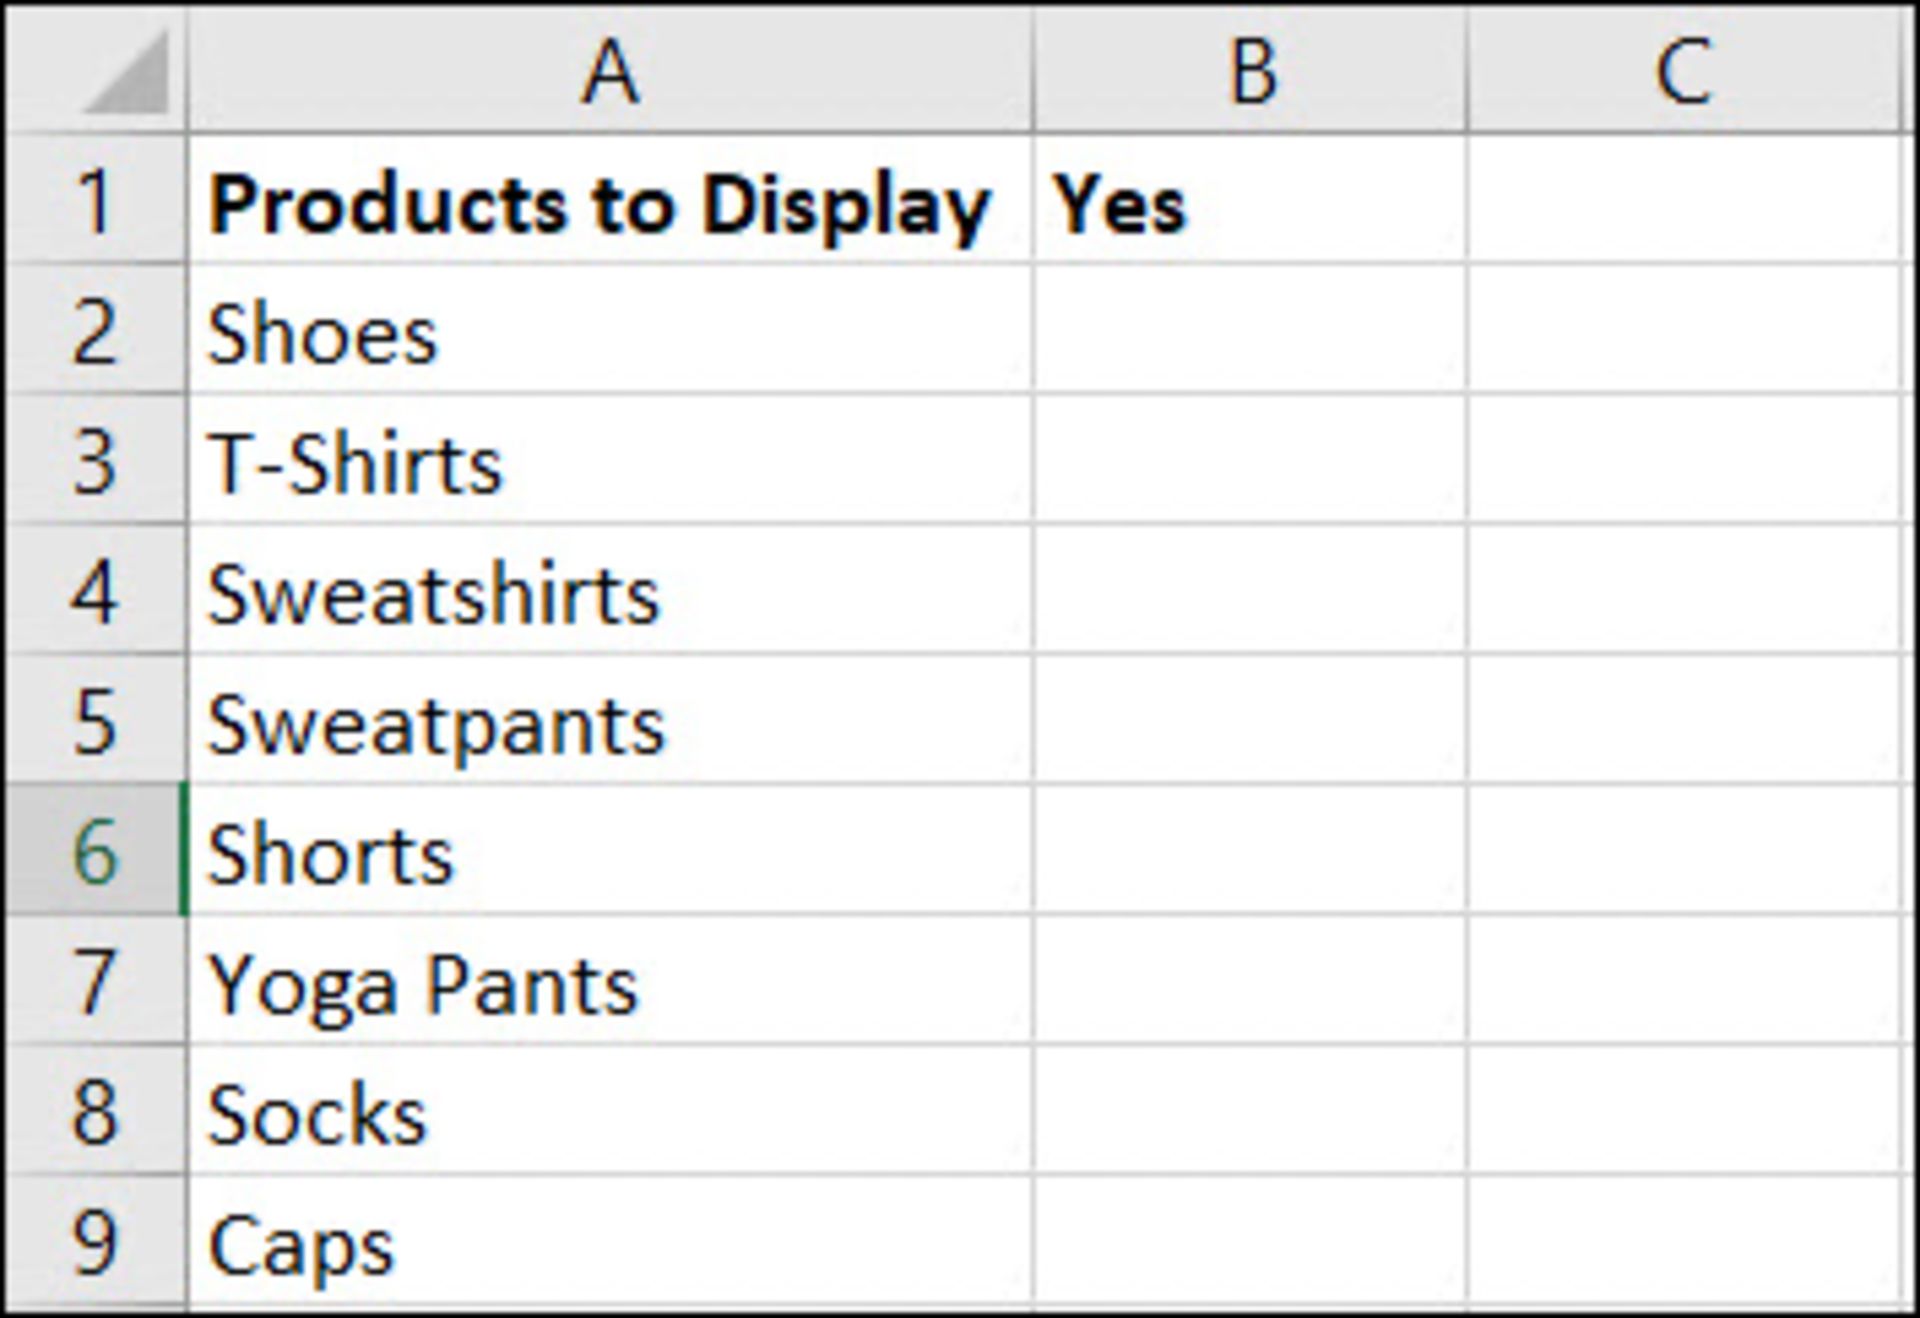This screenshot has height=1318, width=1920.
Task: Select the Caps cell
Action: [609, 1241]
